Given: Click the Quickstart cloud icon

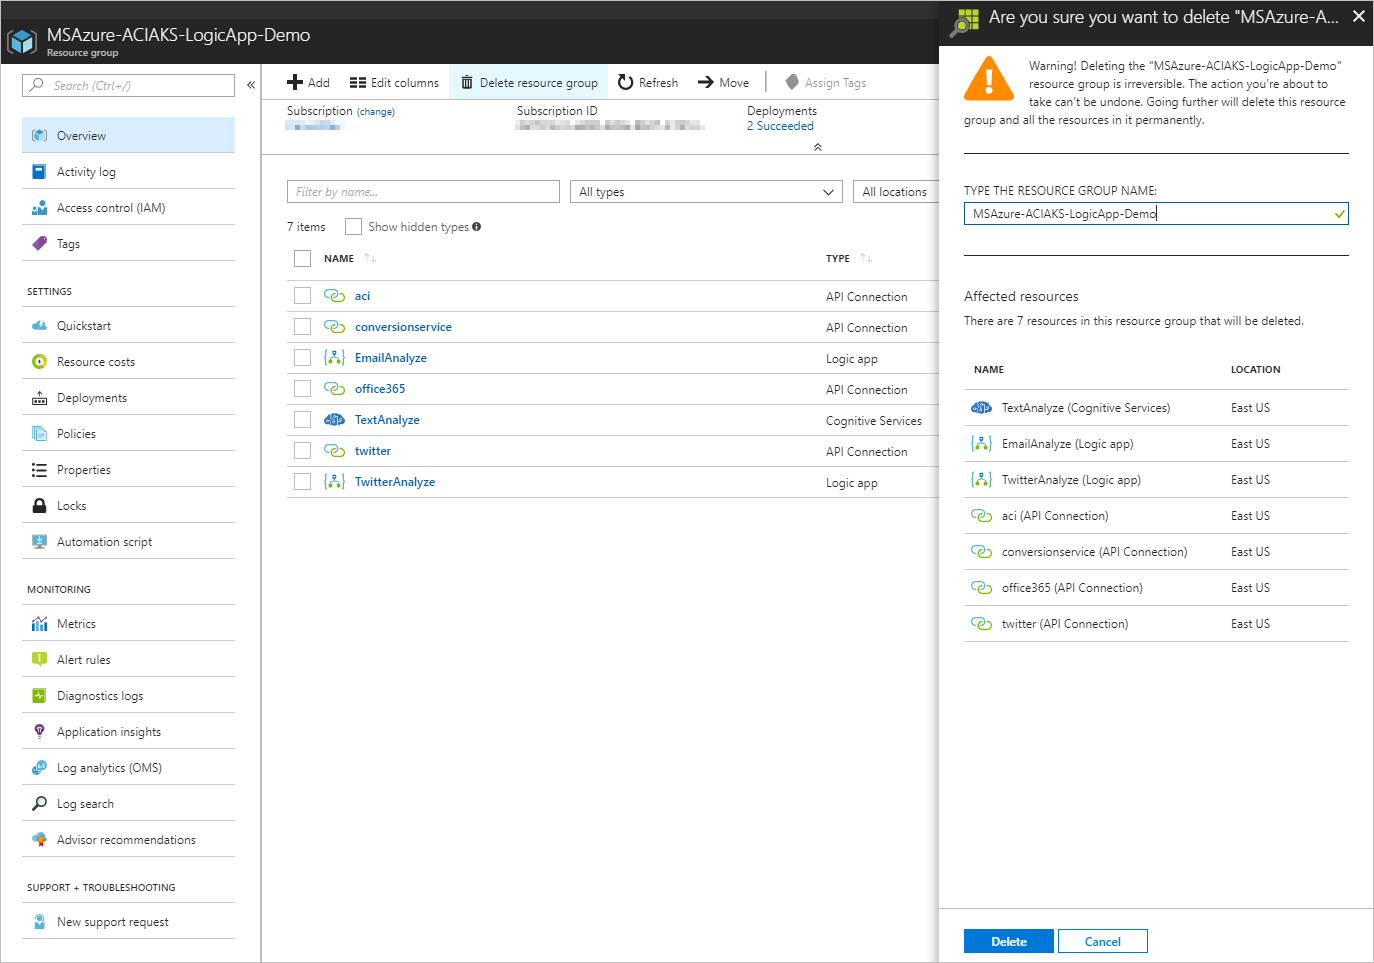Looking at the screenshot, I should pos(39,326).
